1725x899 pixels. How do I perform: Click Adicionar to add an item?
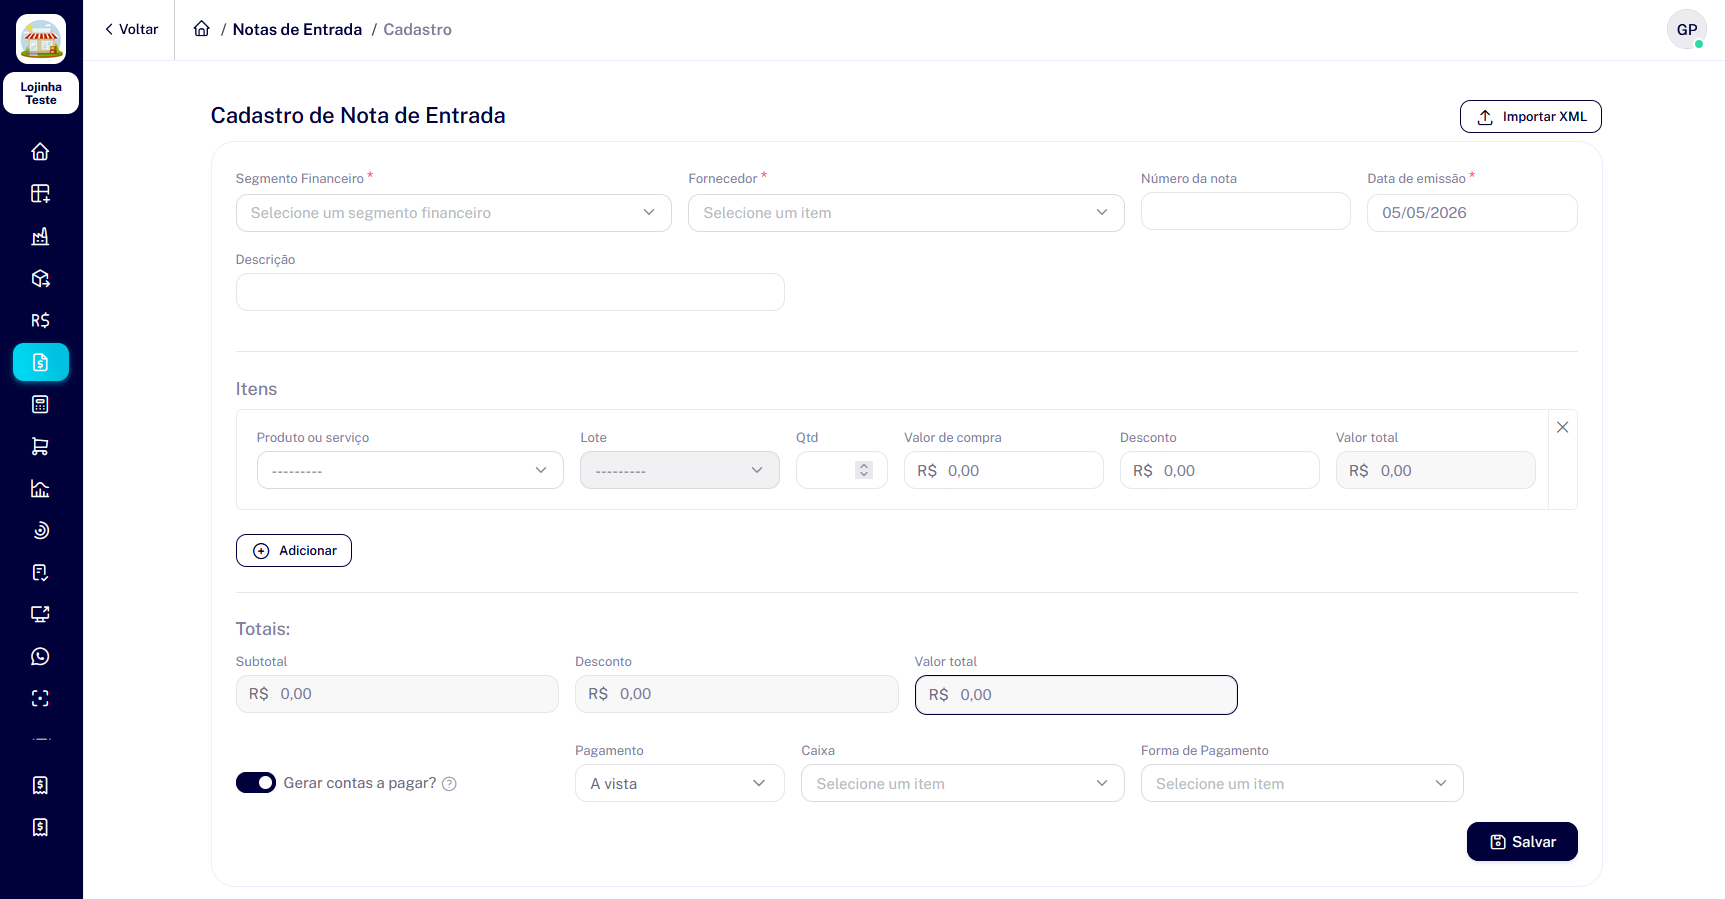pos(294,550)
